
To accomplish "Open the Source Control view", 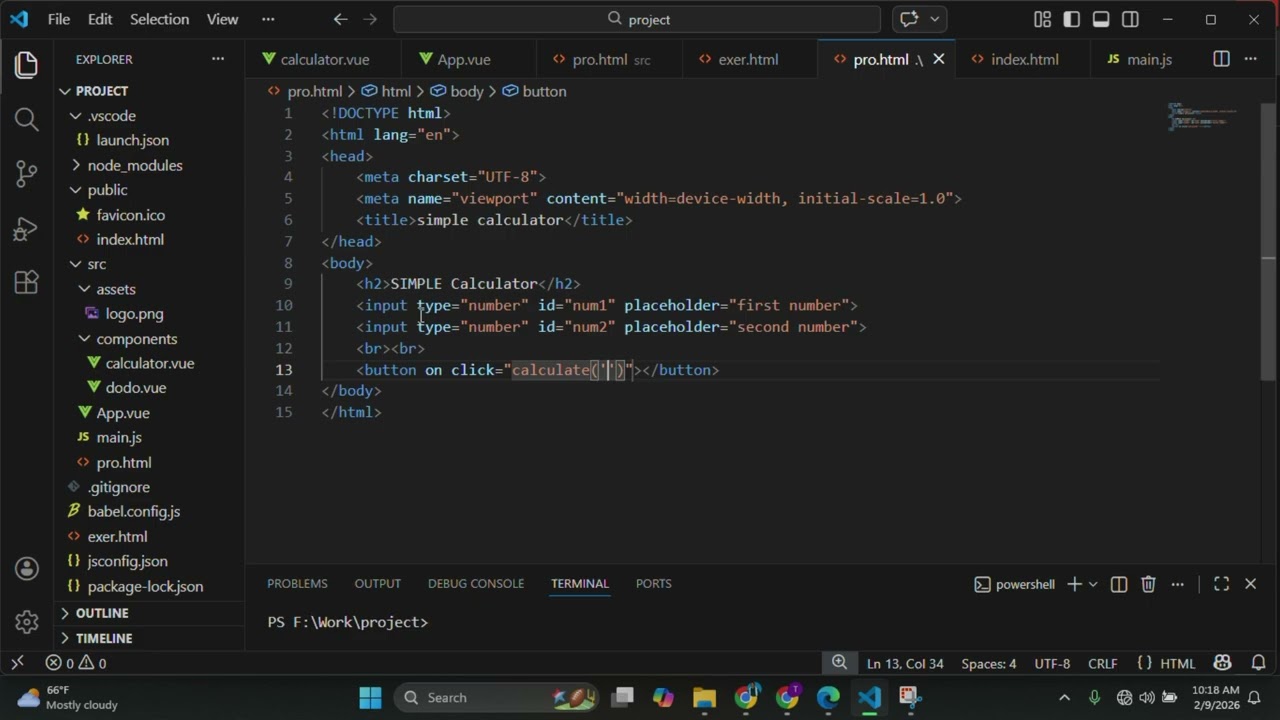I will point(27,174).
